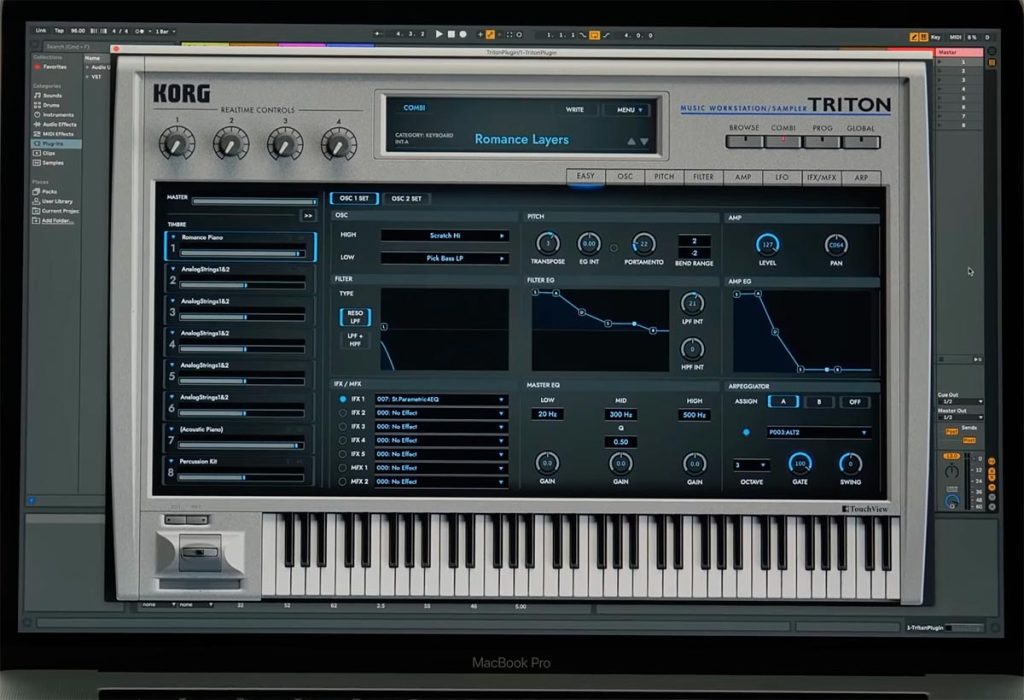Switch to the OSC 2 SET tab

coord(406,199)
